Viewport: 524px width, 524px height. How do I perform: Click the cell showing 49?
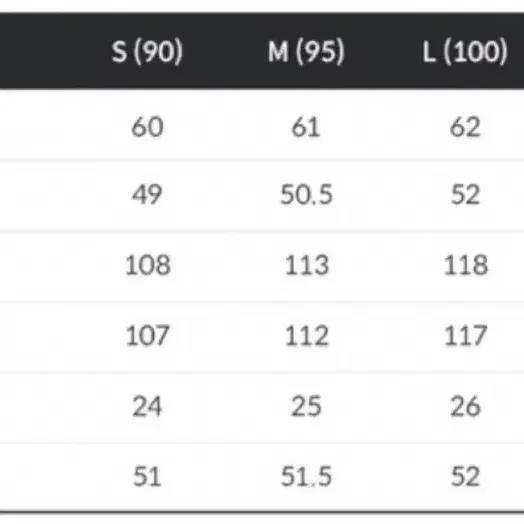tap(147, 194)
